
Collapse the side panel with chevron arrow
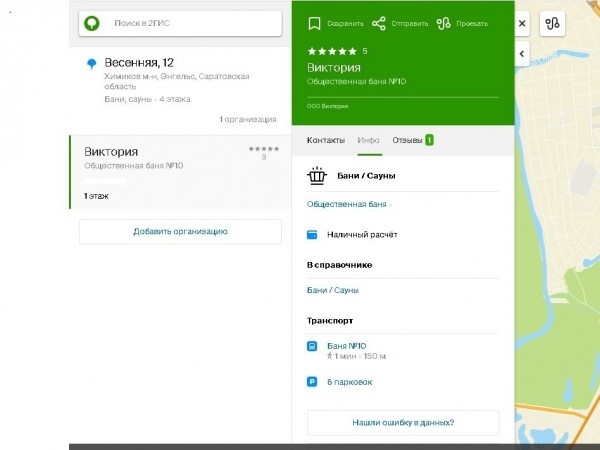click(522, 54)
